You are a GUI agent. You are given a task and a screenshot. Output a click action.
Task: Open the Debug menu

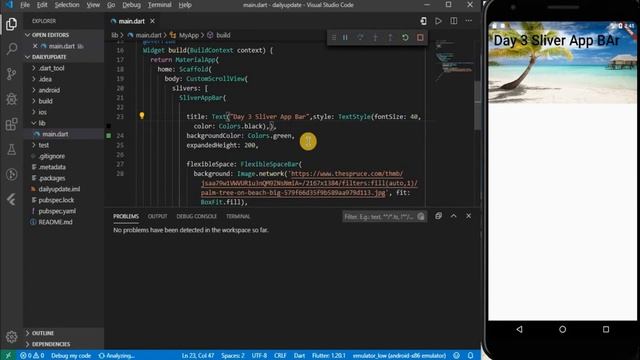click(x=131, y=5)
